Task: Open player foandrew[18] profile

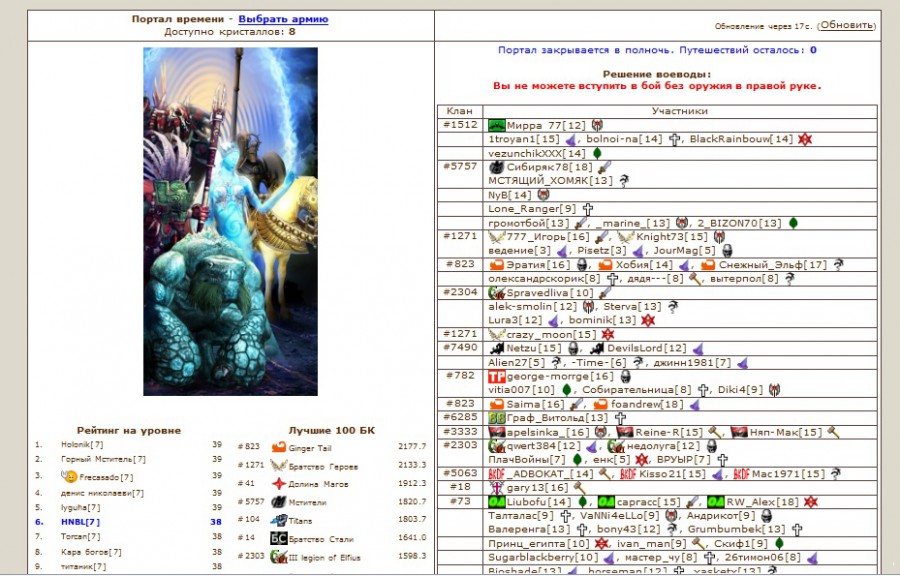Action: point(647,404)
